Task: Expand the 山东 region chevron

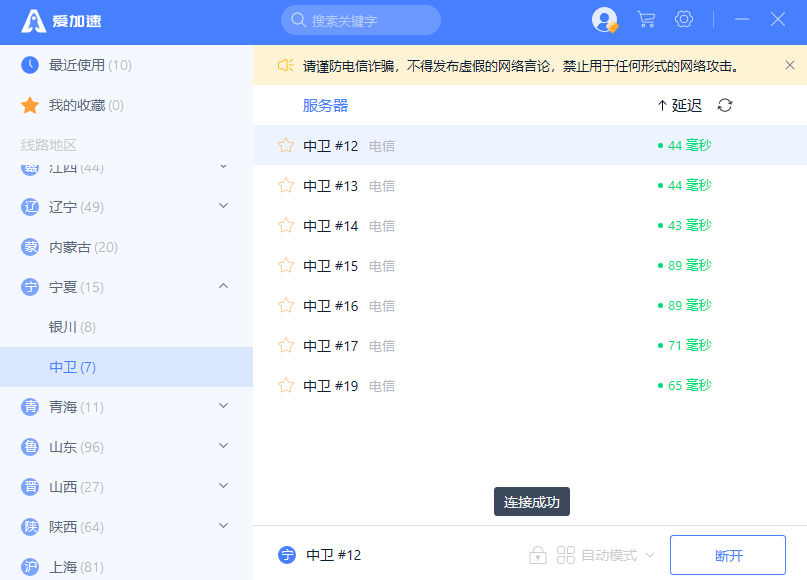Action: [223, 446]
